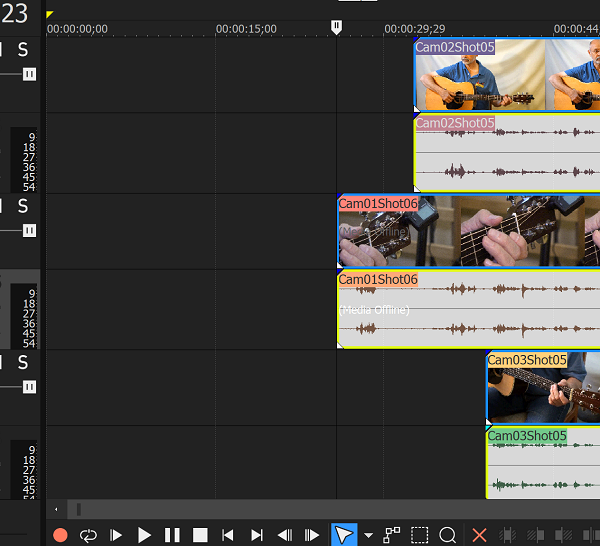The height and width of the screenshot is (546, 600).
Task: Click the red Record button
Action: [60, 535]
